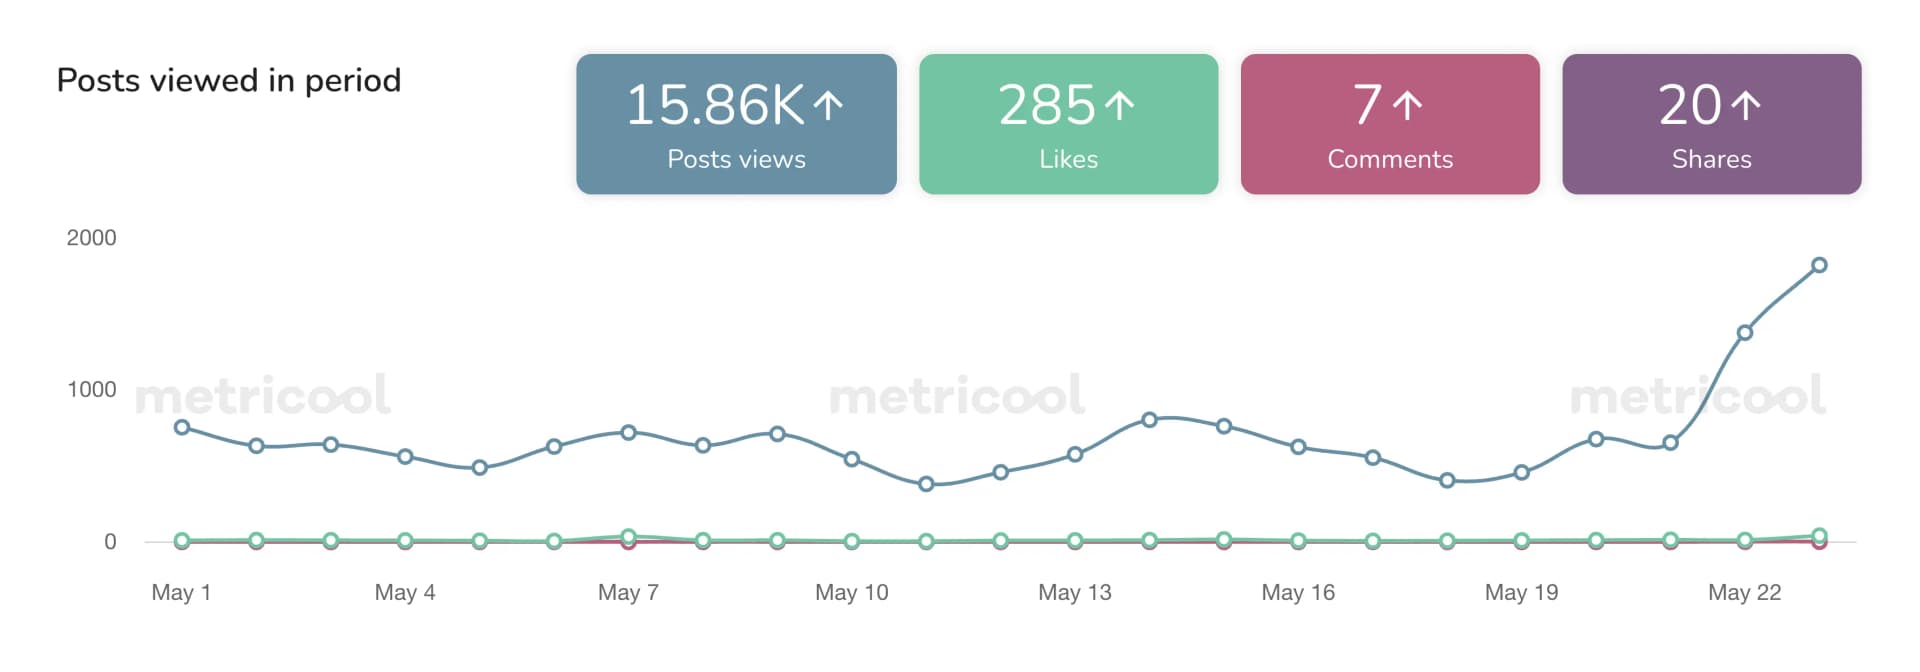Viewport: 1920px width, 672px height.
Task: Click the May 10 x-axis label
Action: [851, 592]
